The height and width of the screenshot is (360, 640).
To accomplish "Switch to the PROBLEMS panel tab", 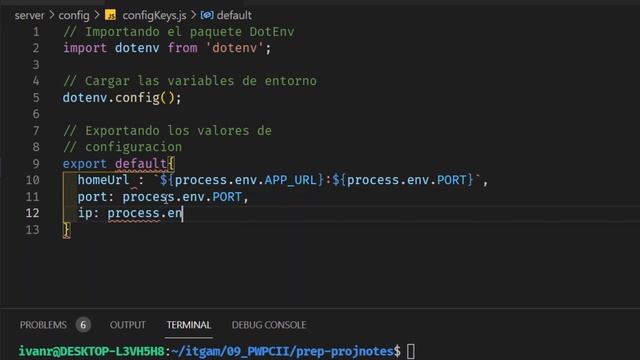I will coord(43,325).
